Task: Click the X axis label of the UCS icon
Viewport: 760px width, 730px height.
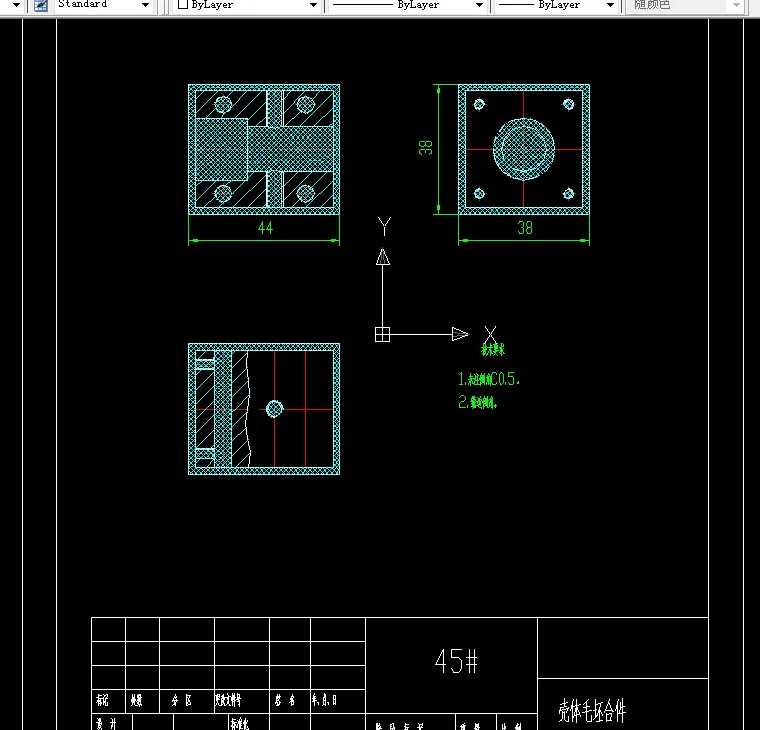Action: point(491,334)
